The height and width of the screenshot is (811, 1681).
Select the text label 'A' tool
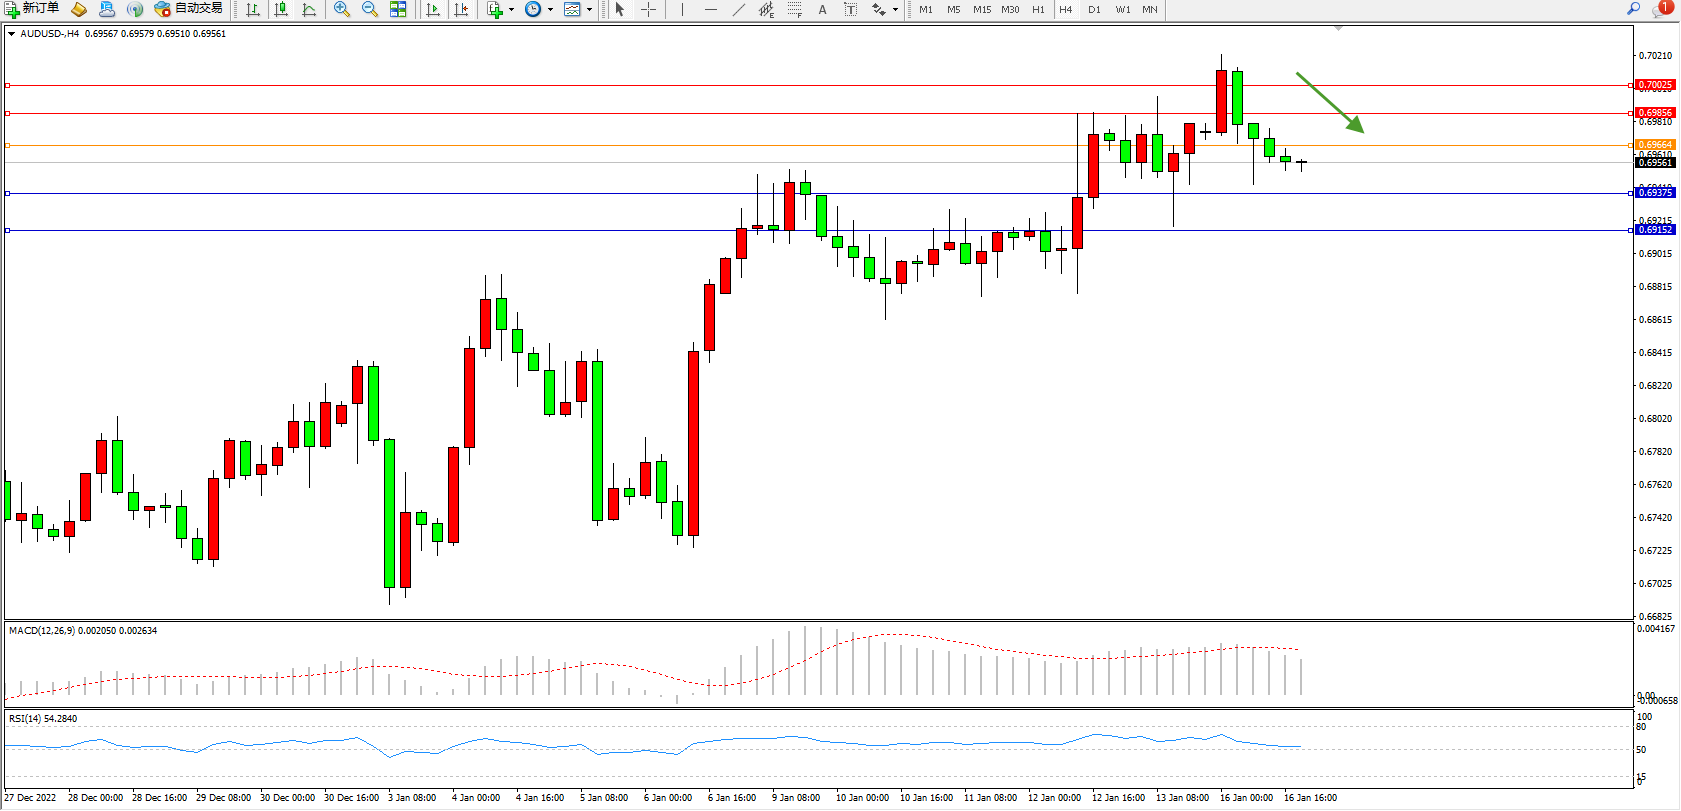pyautogui.click(x=822, y=9)
